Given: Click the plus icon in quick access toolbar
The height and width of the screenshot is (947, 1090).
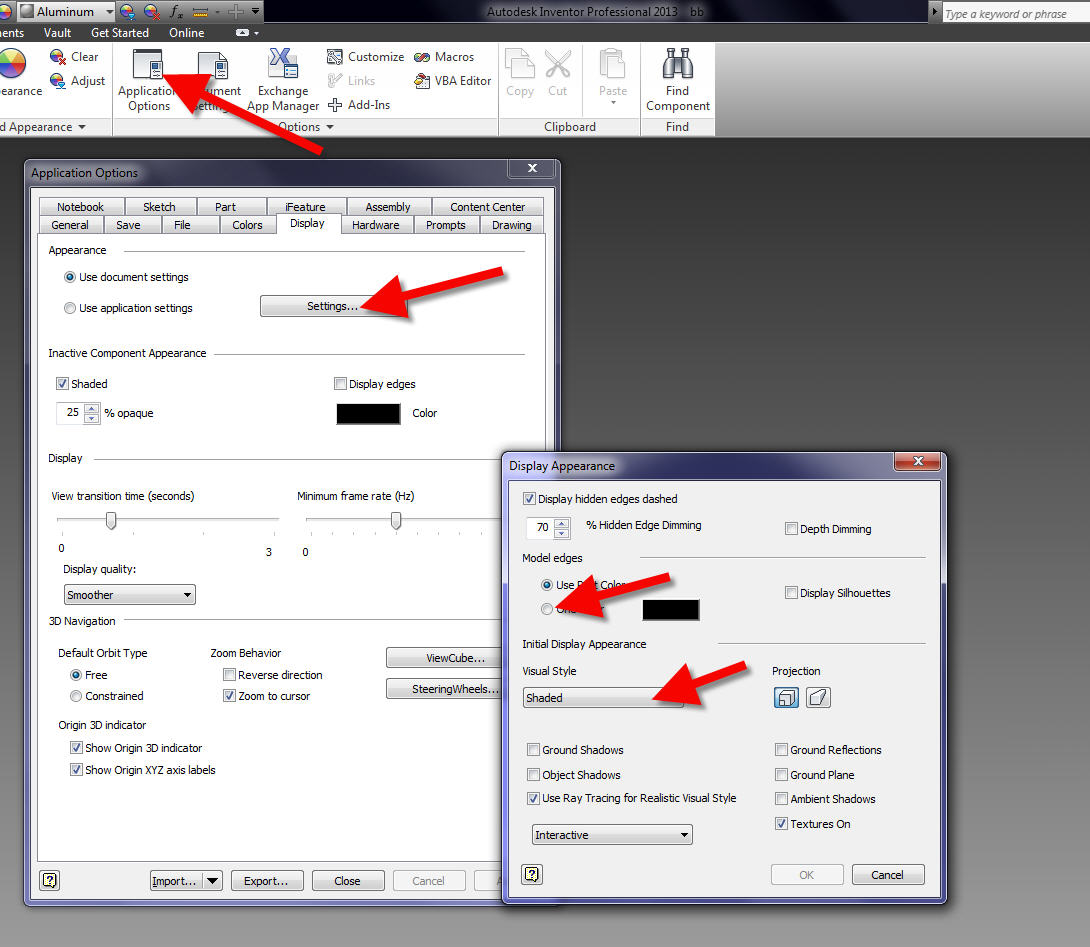Looking at the screenshot, I should tap(236, 11).
